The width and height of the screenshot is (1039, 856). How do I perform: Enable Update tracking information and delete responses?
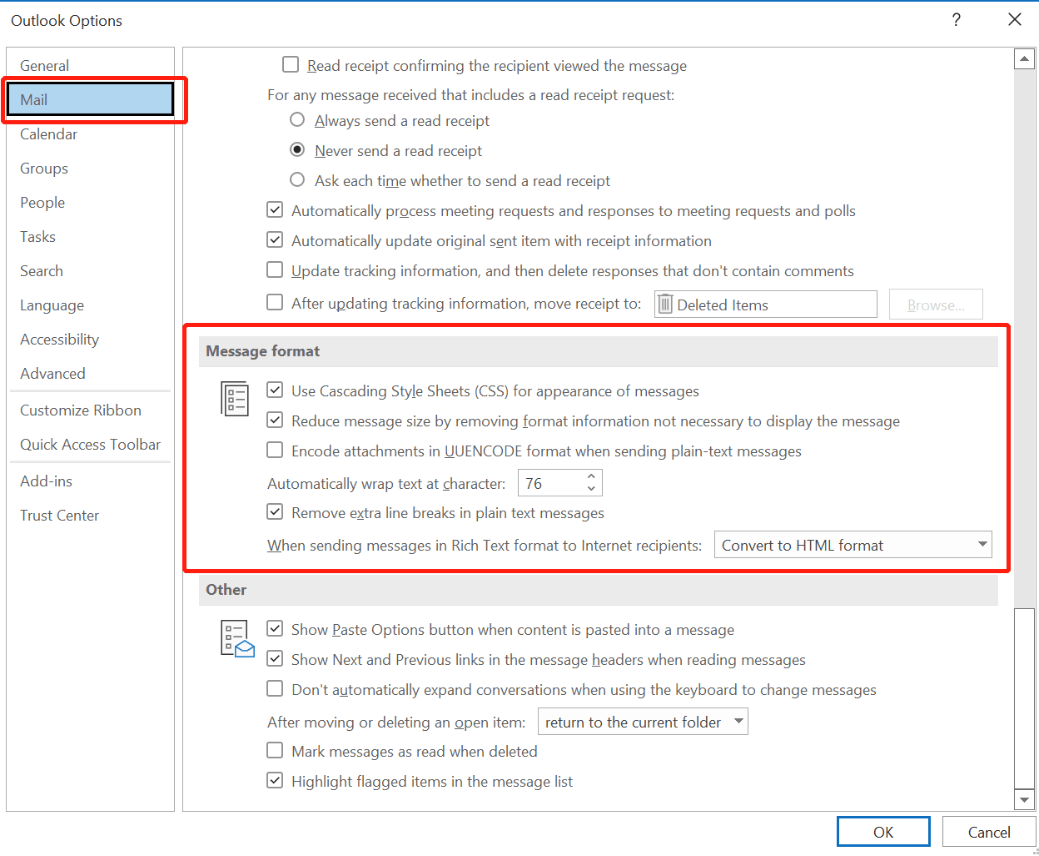[274, 270]
